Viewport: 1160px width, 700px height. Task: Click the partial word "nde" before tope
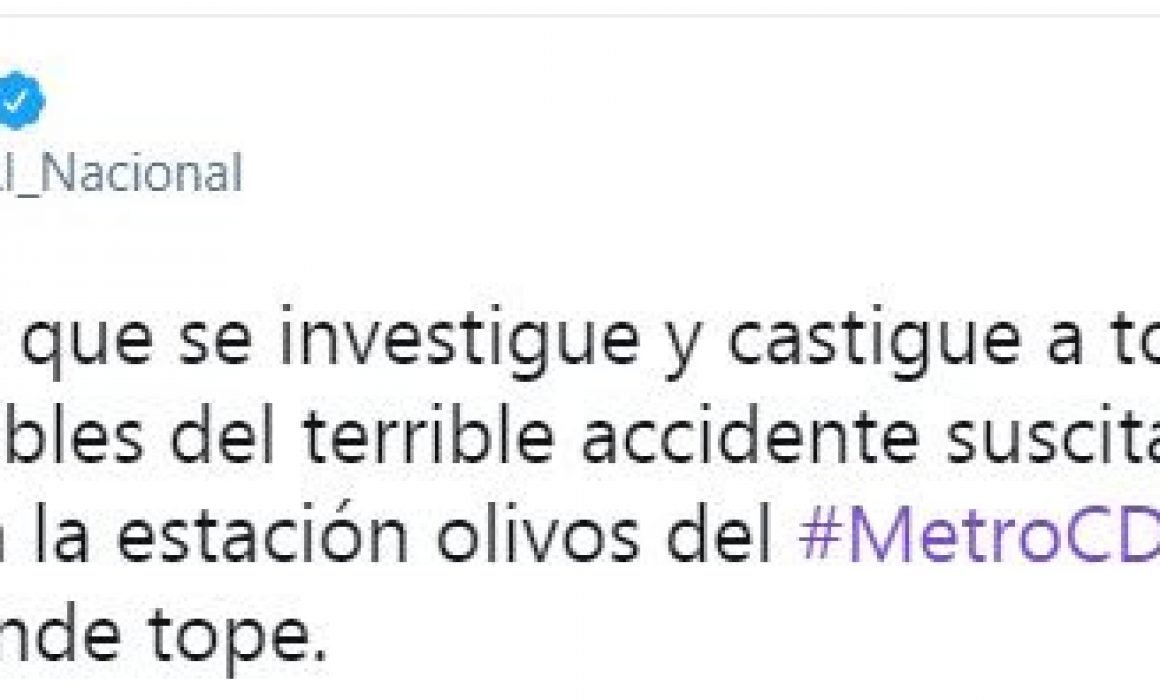[x=61, y=632]
